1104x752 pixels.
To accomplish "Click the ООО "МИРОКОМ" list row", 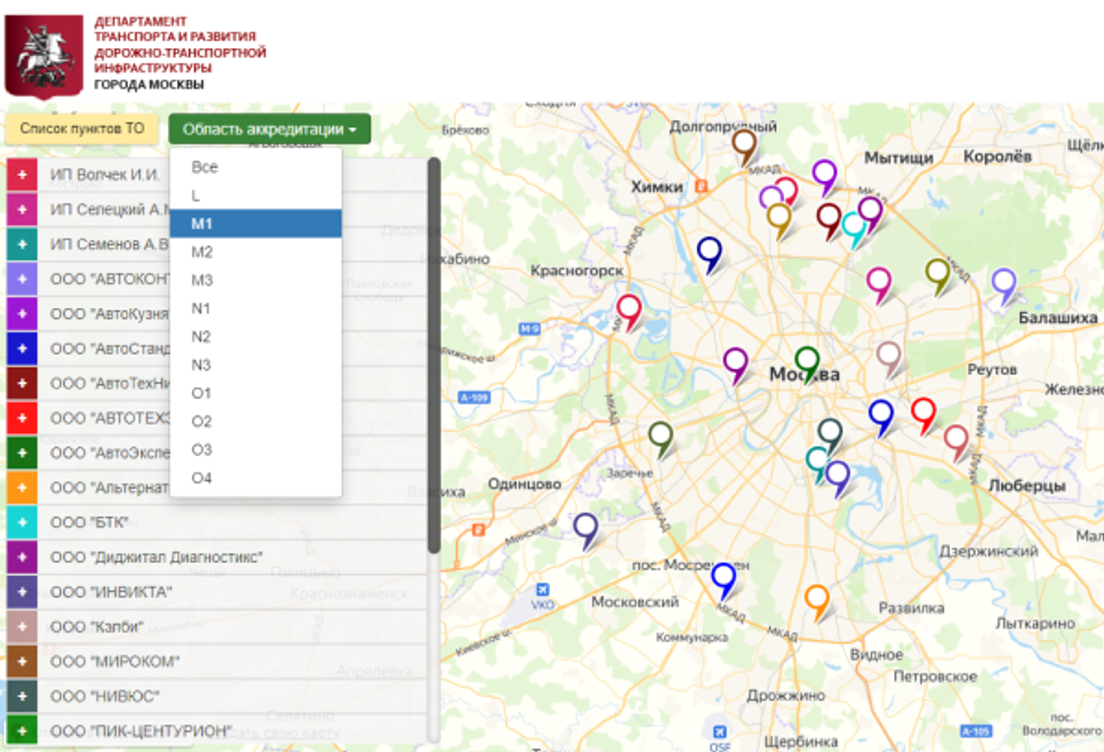I will 217,661.
